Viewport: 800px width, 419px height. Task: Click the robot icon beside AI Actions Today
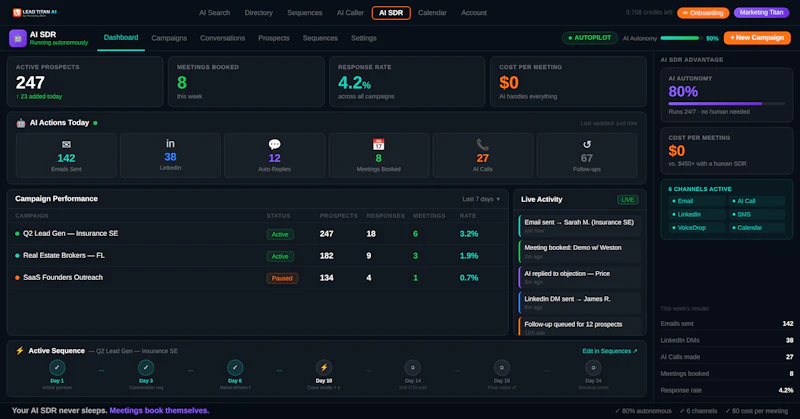21,123
